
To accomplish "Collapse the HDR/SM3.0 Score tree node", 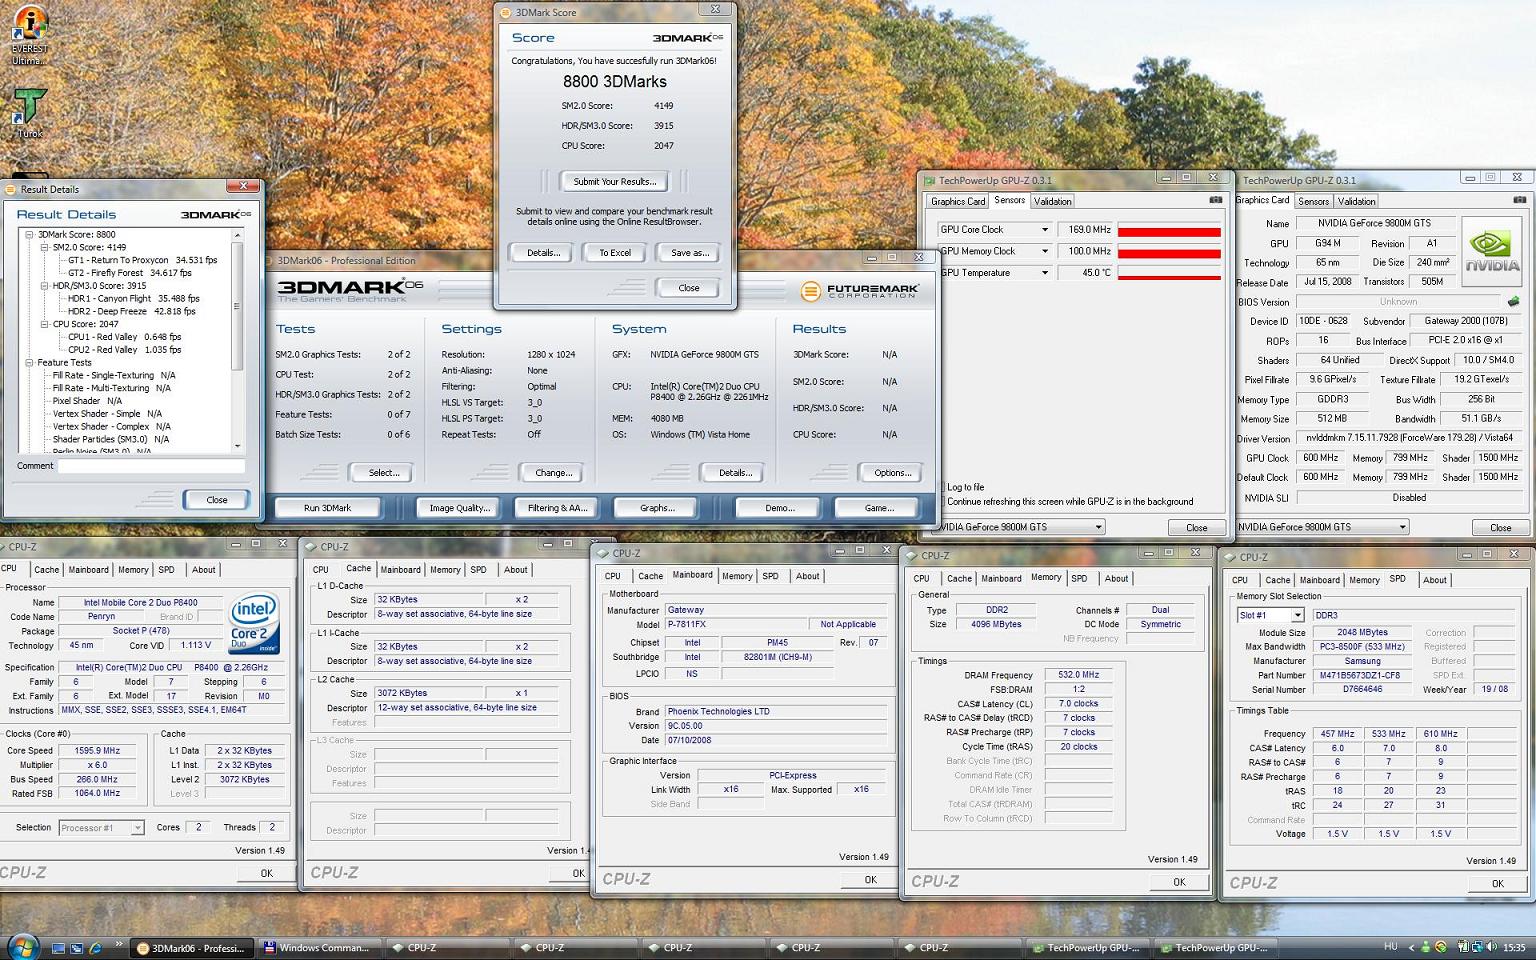I will tap(45, 285).
